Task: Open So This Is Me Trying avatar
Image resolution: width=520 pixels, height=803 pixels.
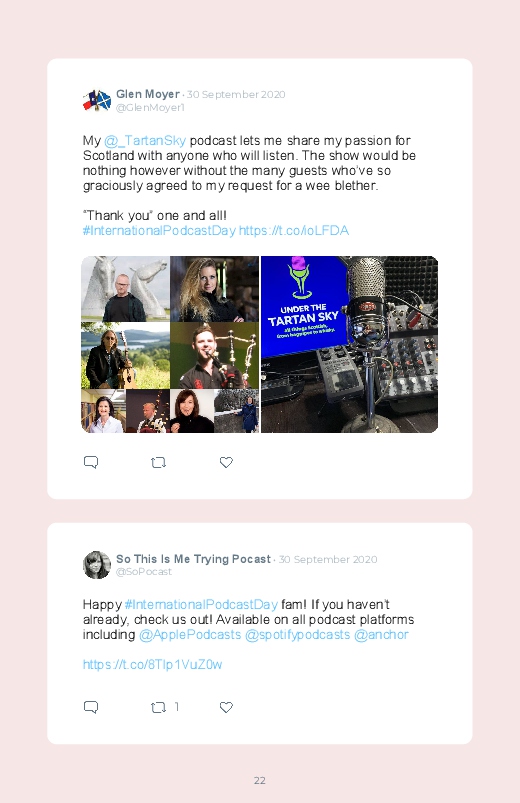Action: click(x=97, y=565)
